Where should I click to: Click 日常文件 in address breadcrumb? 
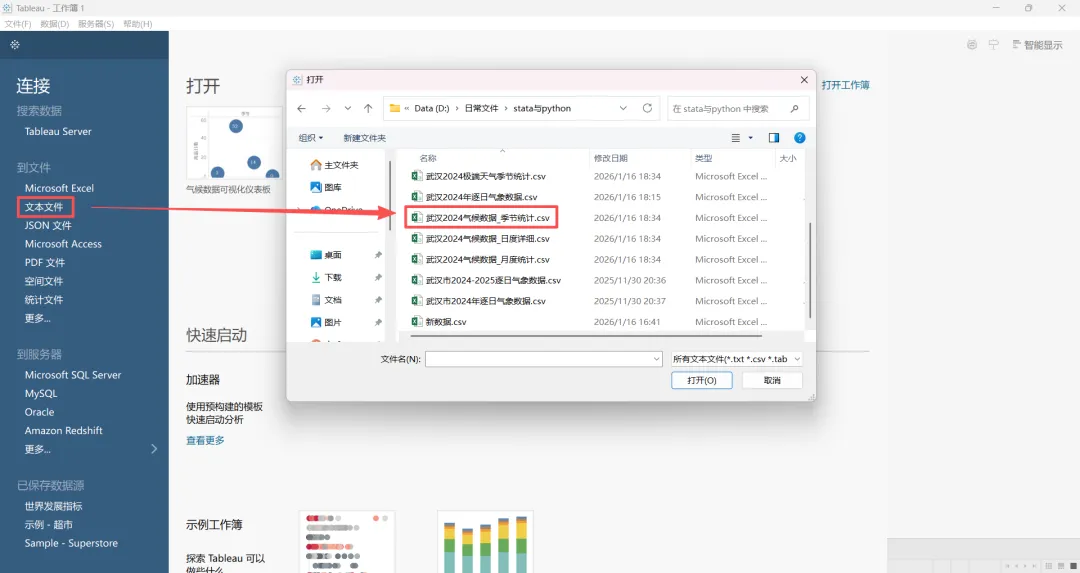click(481, 108)
